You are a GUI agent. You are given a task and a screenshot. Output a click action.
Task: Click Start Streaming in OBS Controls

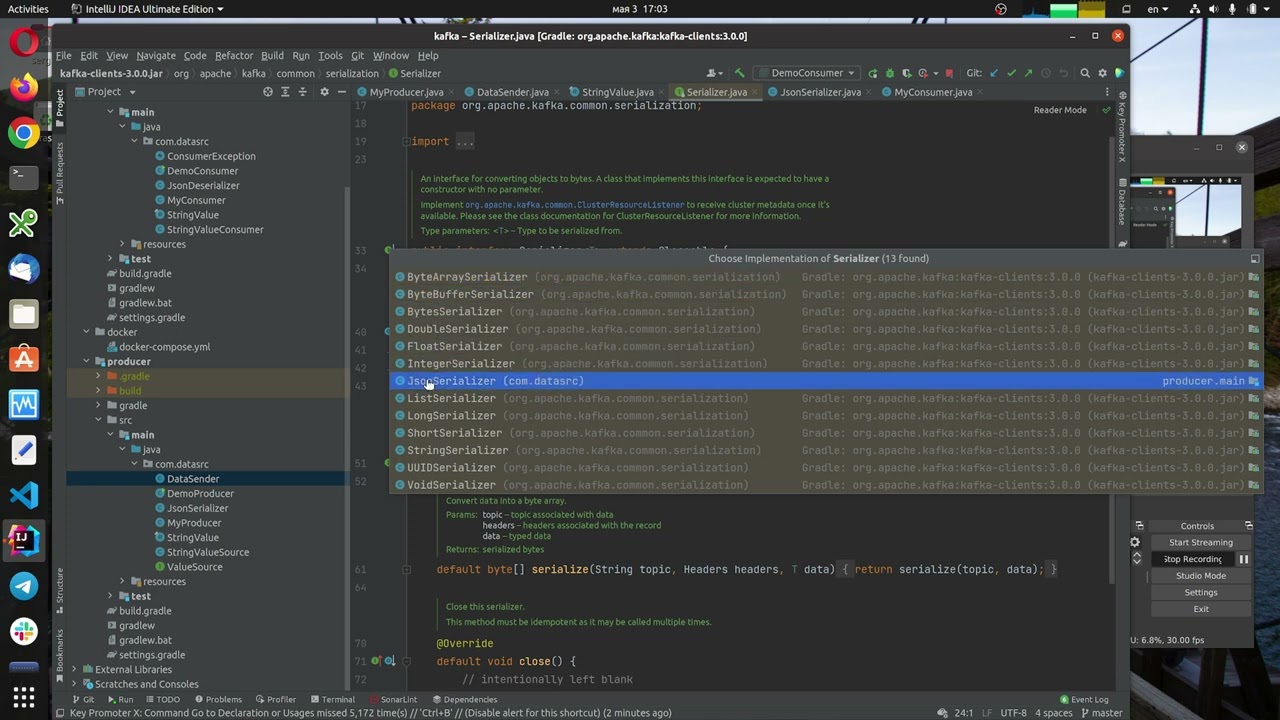click(1201, 543)
